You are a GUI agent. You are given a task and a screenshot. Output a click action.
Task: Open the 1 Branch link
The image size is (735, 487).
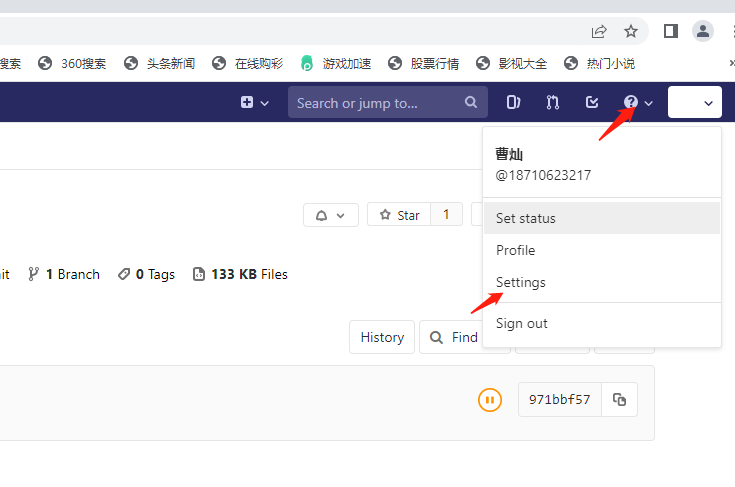pyautogui.click(x=64, y=274)
